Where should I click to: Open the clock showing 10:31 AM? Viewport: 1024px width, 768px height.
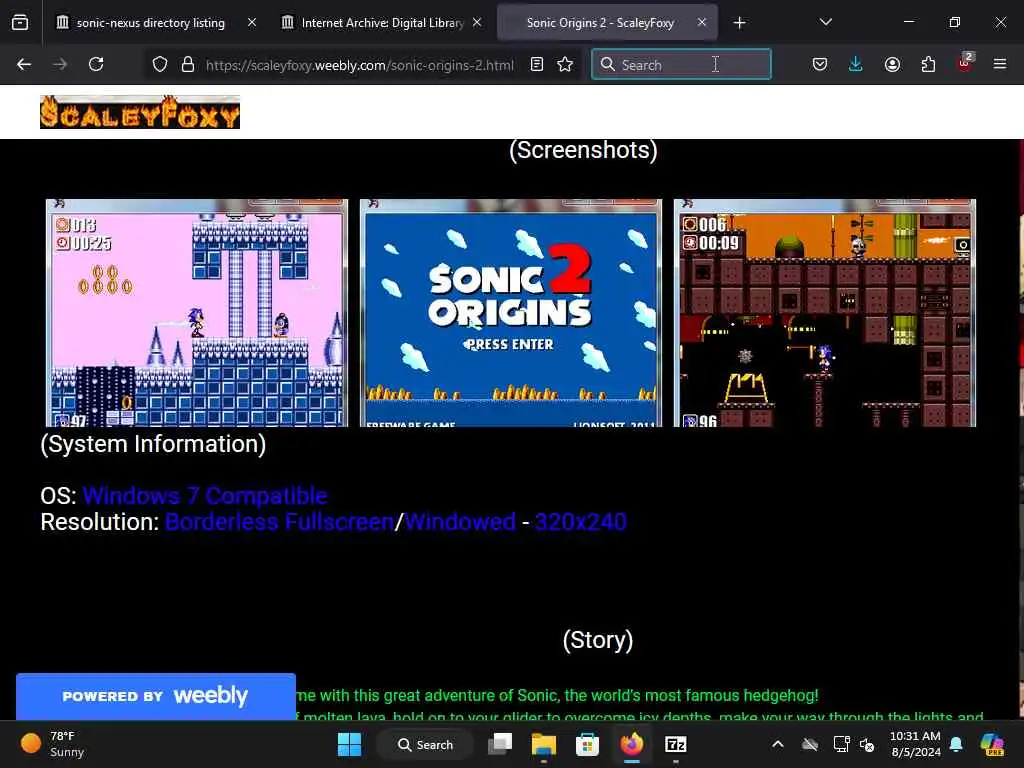(916, 744)
